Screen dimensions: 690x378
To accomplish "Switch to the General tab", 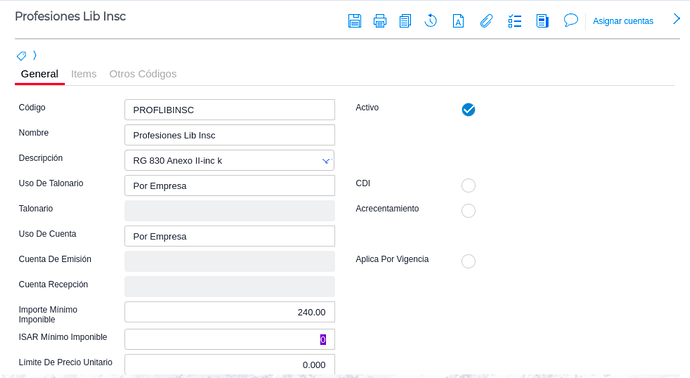I will [x=40, y=74].
